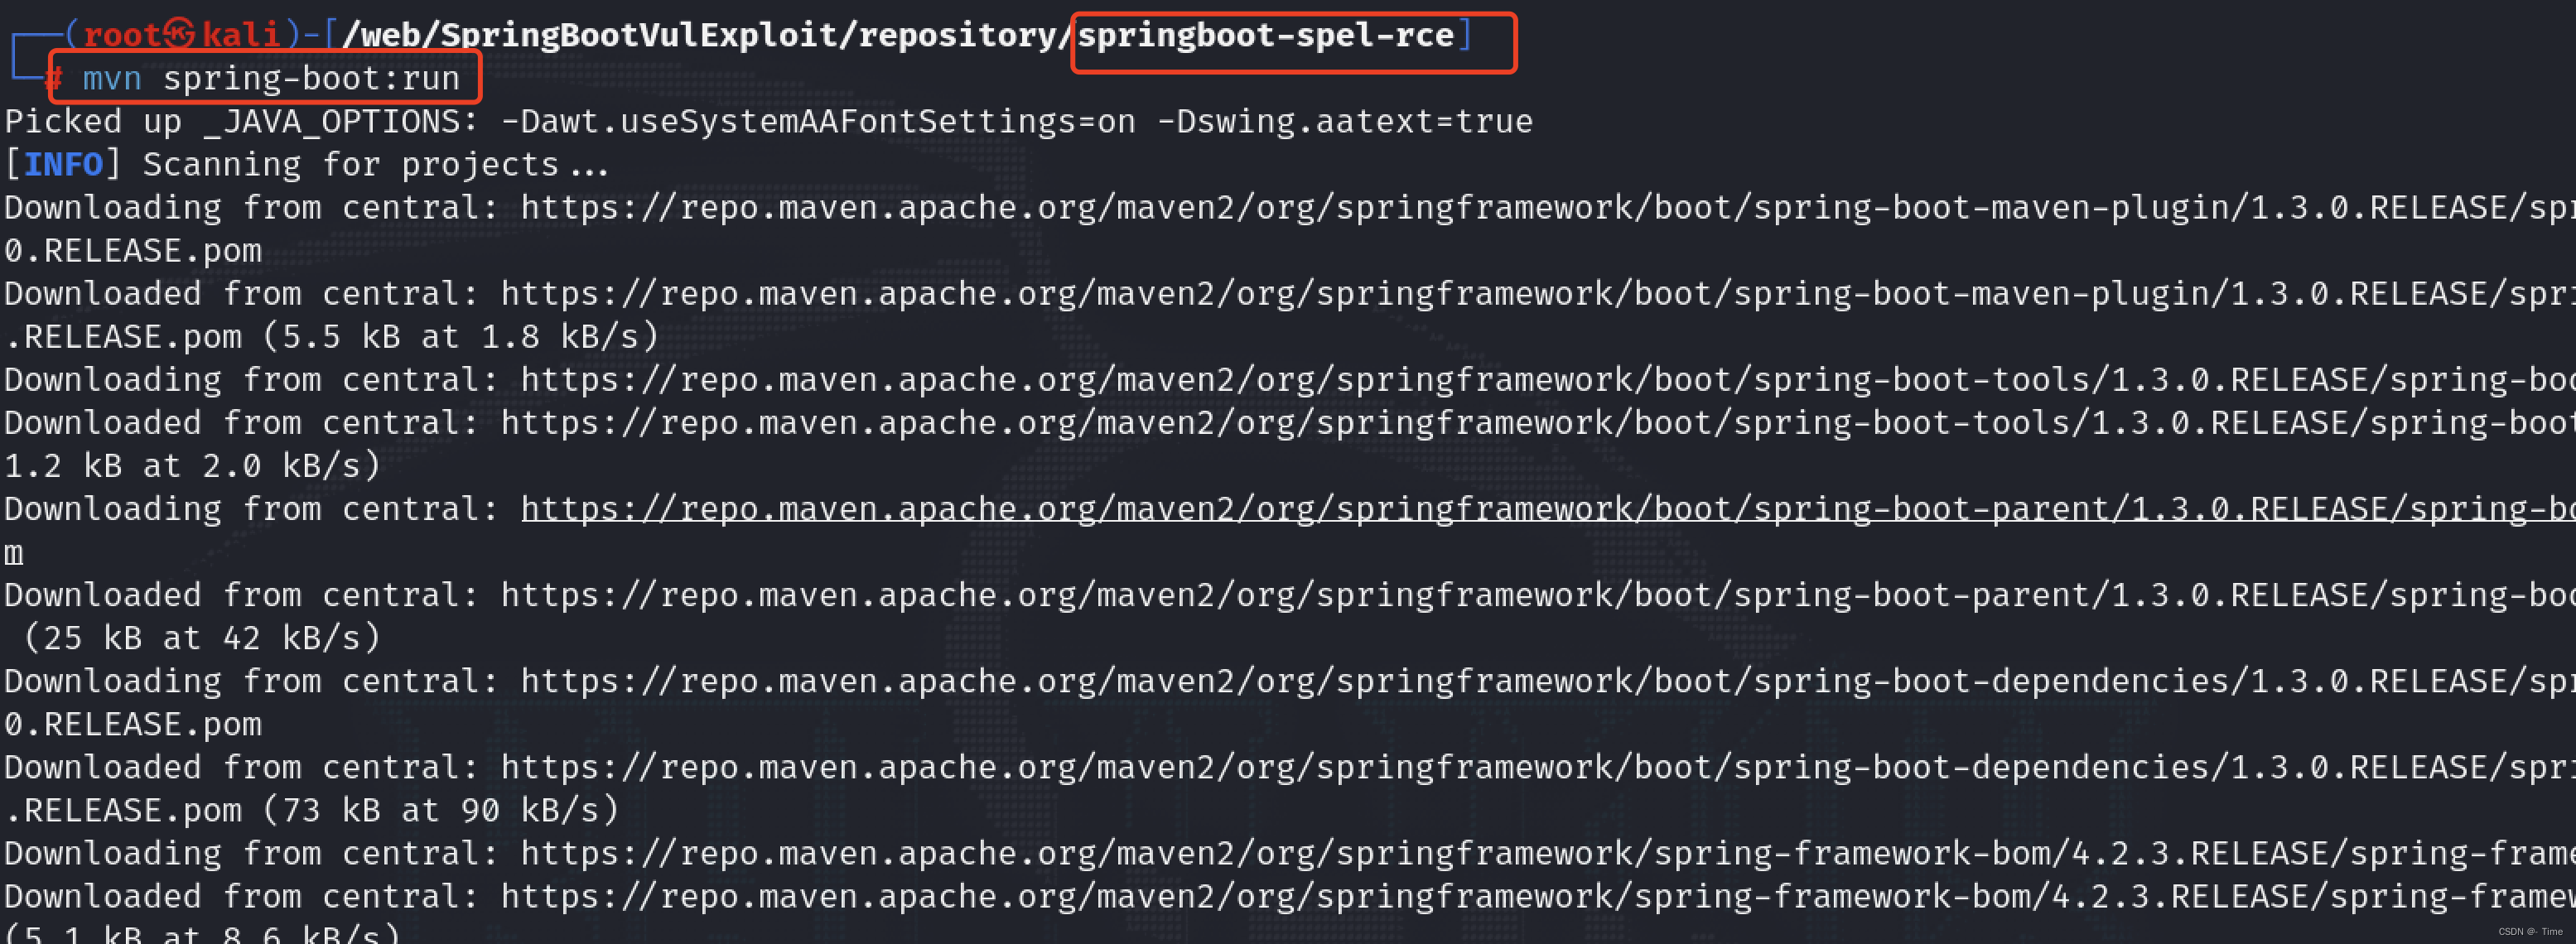Click 'Downloaded from central' spring-boot-tools line
Viewport: 2576px width, 944px height.
pos(1290,423)
